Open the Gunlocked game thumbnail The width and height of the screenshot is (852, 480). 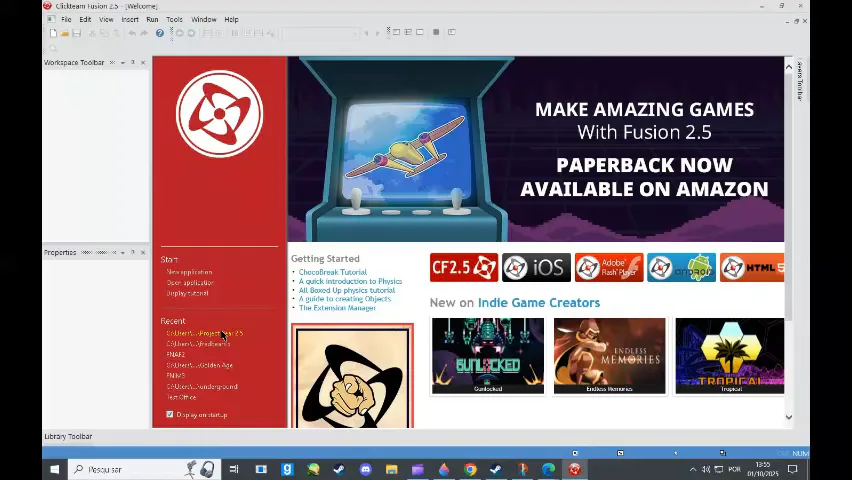click(x=488, y=356)
